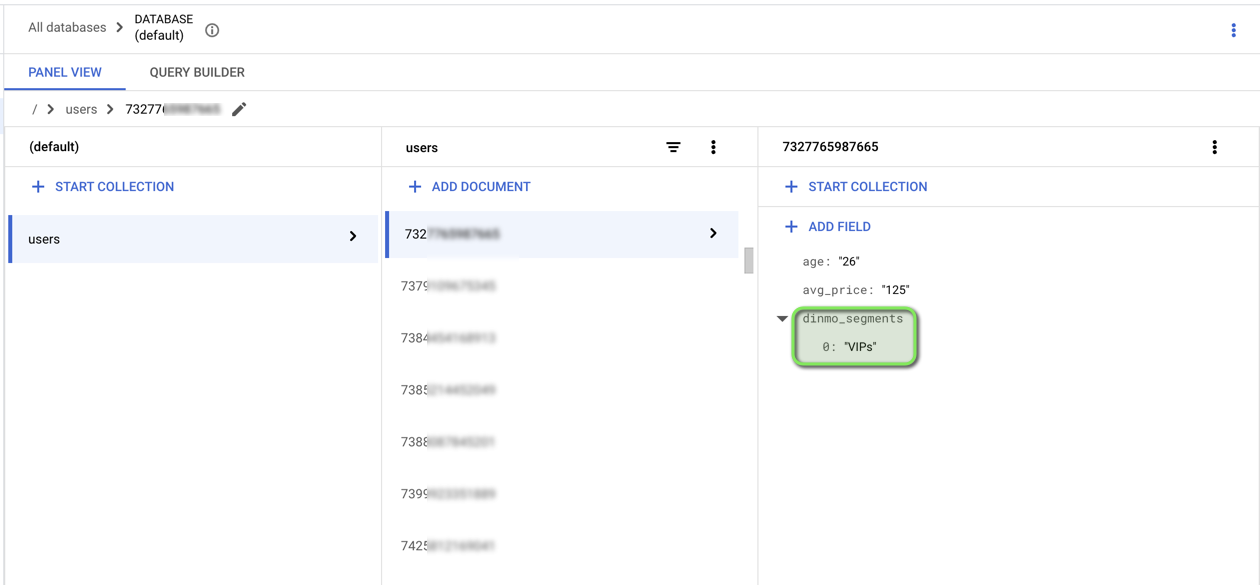Click Start Collection under document 7327765987665
The image size is (1260, 585).
856,187
